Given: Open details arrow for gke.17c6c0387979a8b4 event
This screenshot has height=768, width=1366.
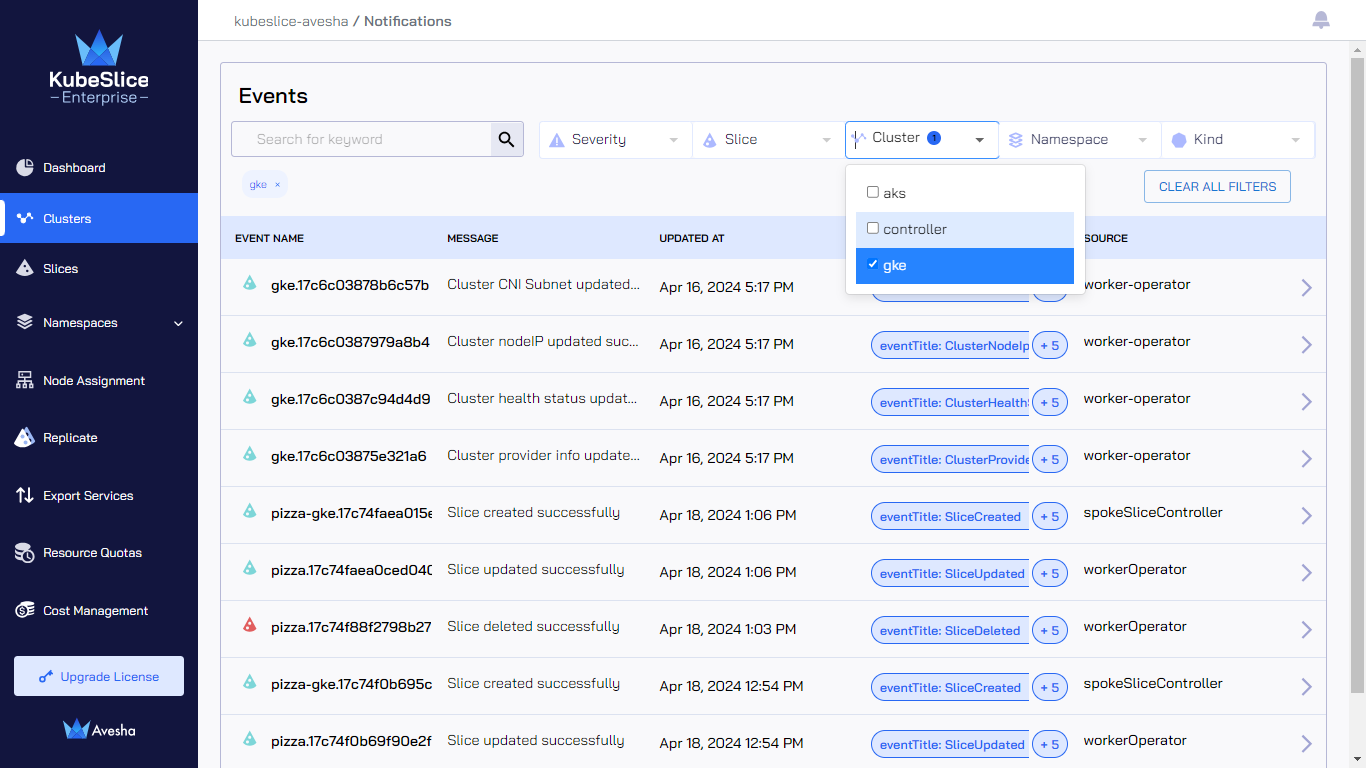Looking at the screenshot, I should pyautogui.click(x=1306, y=344).
